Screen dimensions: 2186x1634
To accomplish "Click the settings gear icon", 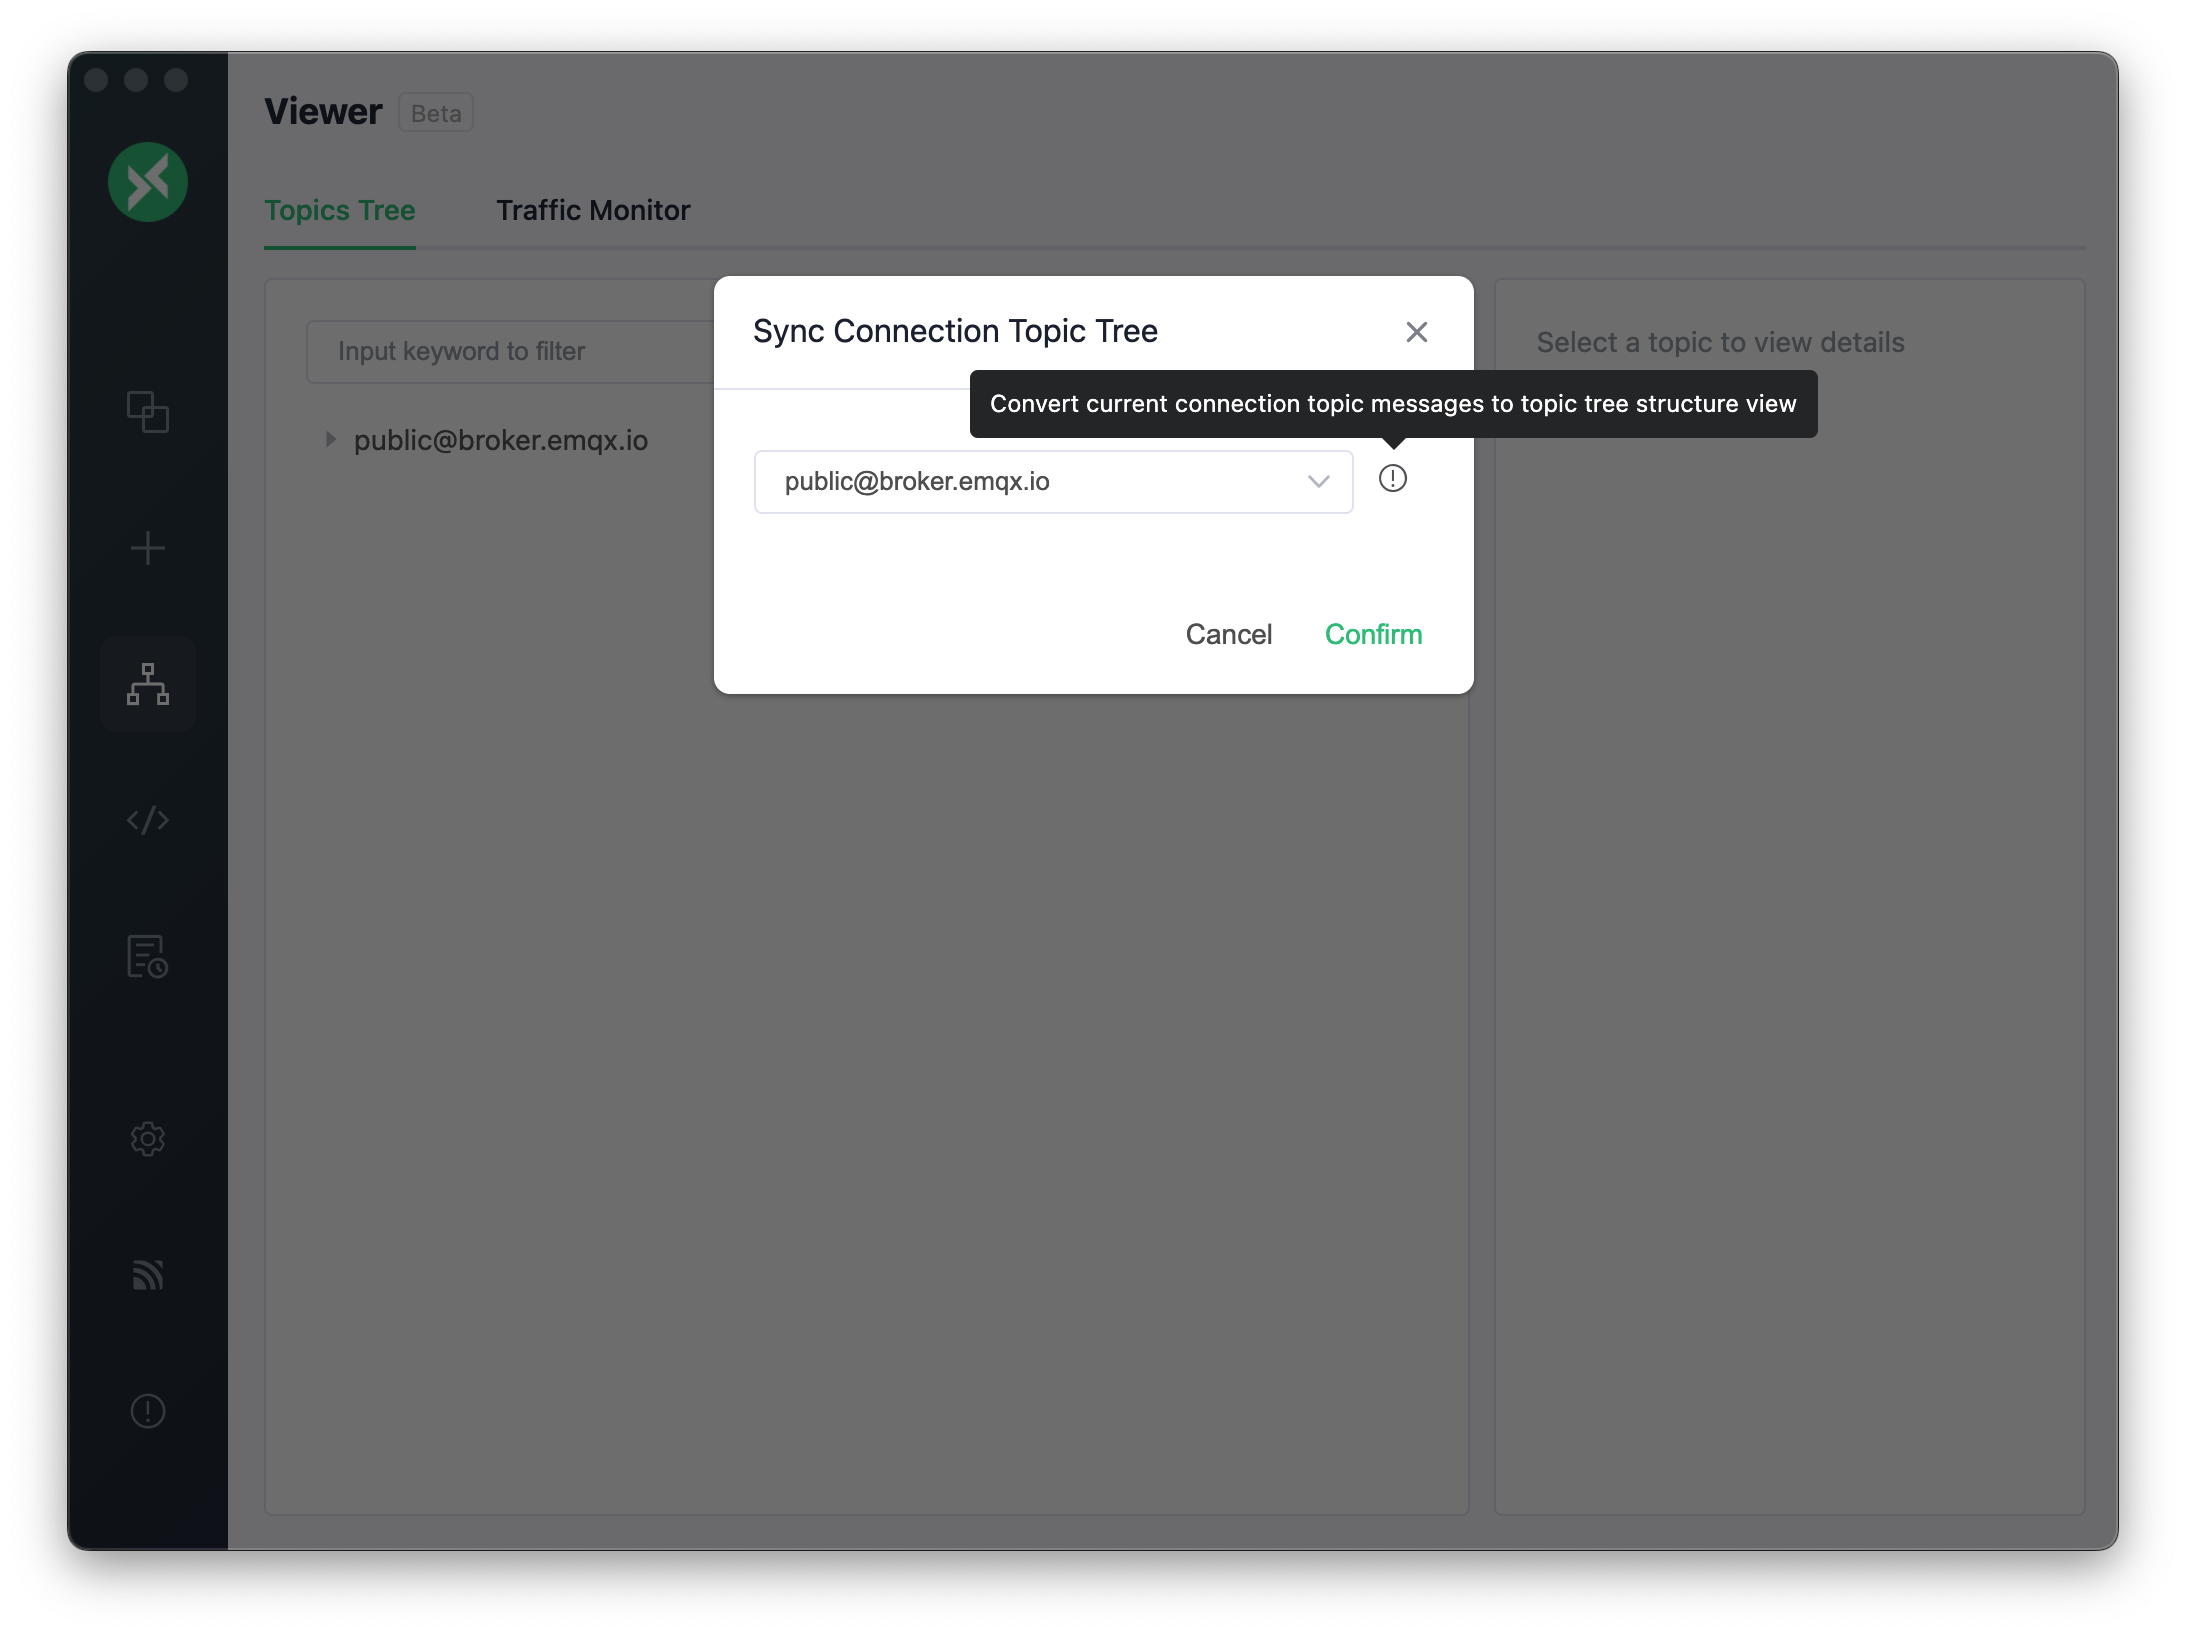I will pos(148,1138).
